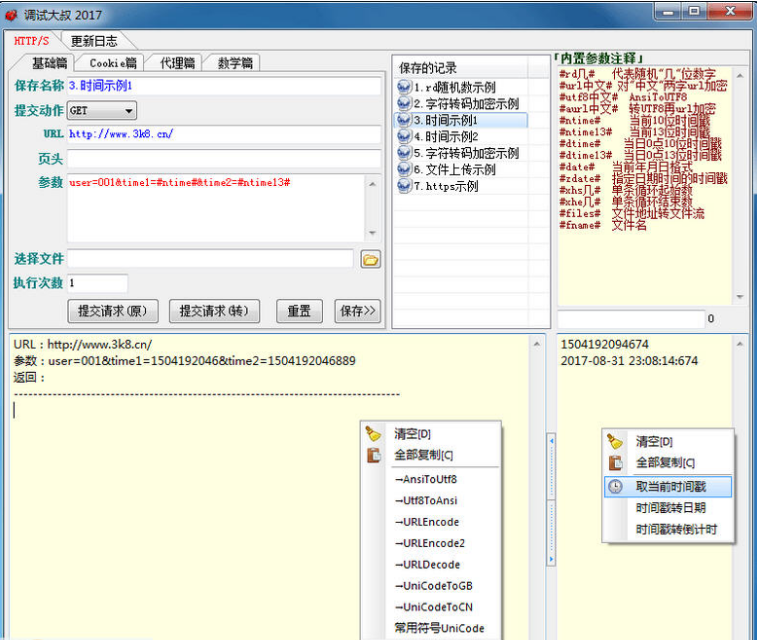
Task: Choose →URLEncode from context menu
Action: (x=426, y=522)
